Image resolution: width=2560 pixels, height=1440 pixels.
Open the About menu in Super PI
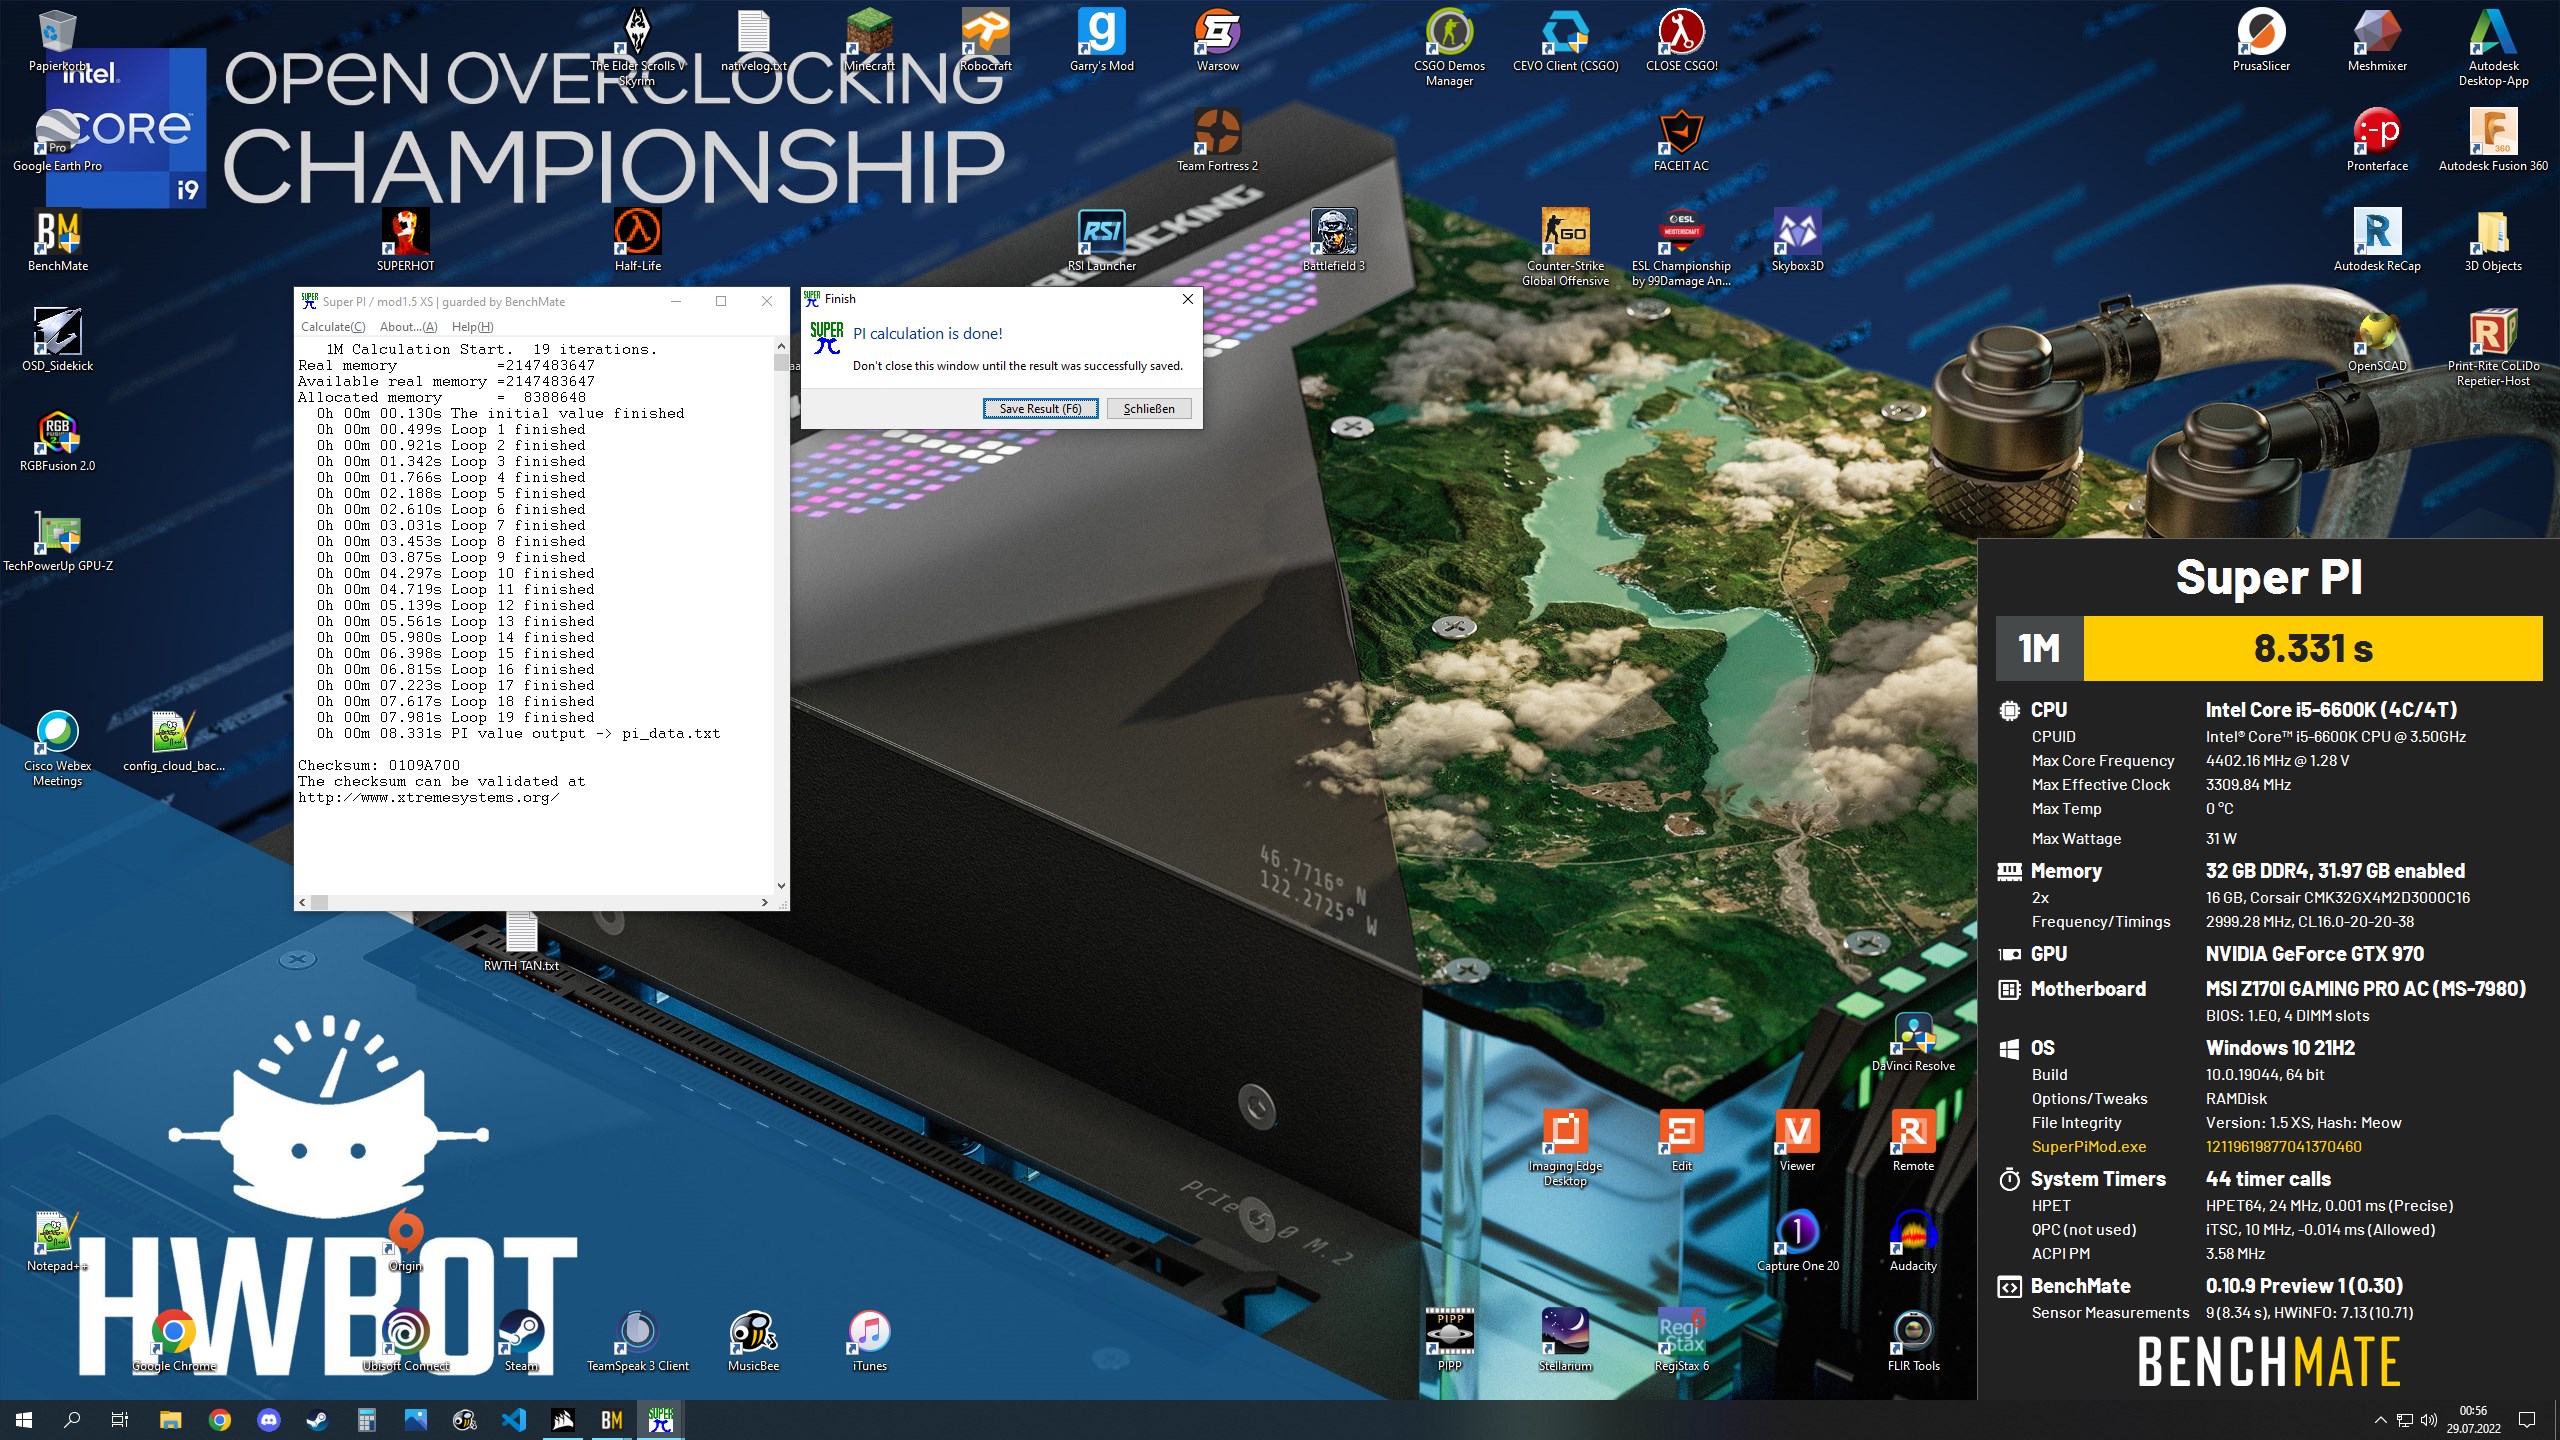(x=408, y=327)
